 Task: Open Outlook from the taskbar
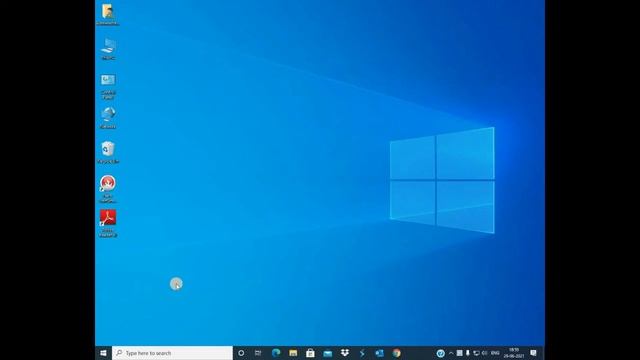[x=379, y=353]
